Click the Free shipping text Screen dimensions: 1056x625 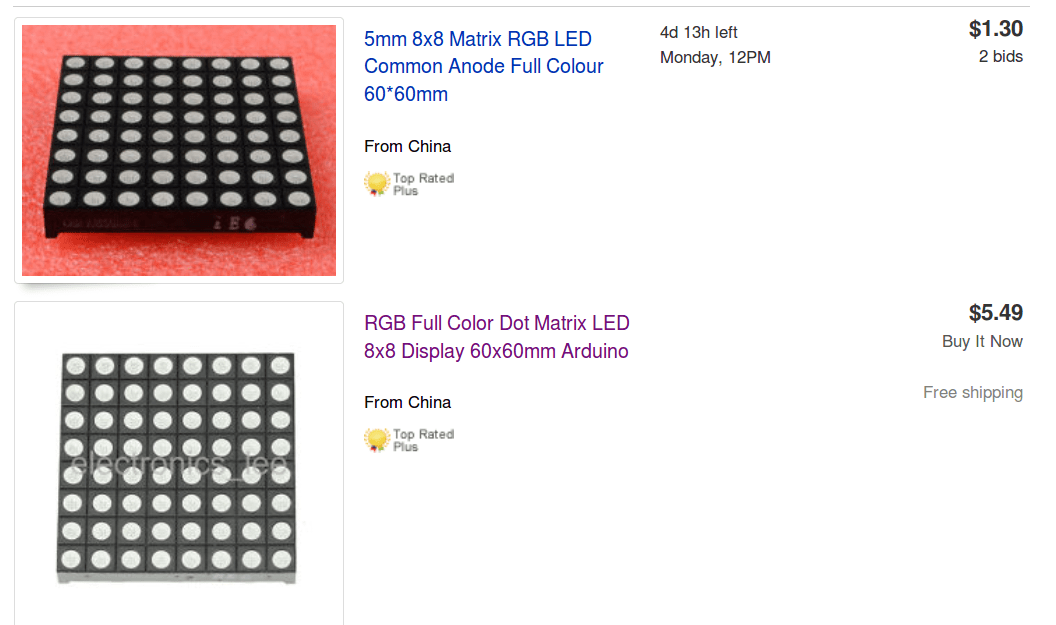point(972,393)
